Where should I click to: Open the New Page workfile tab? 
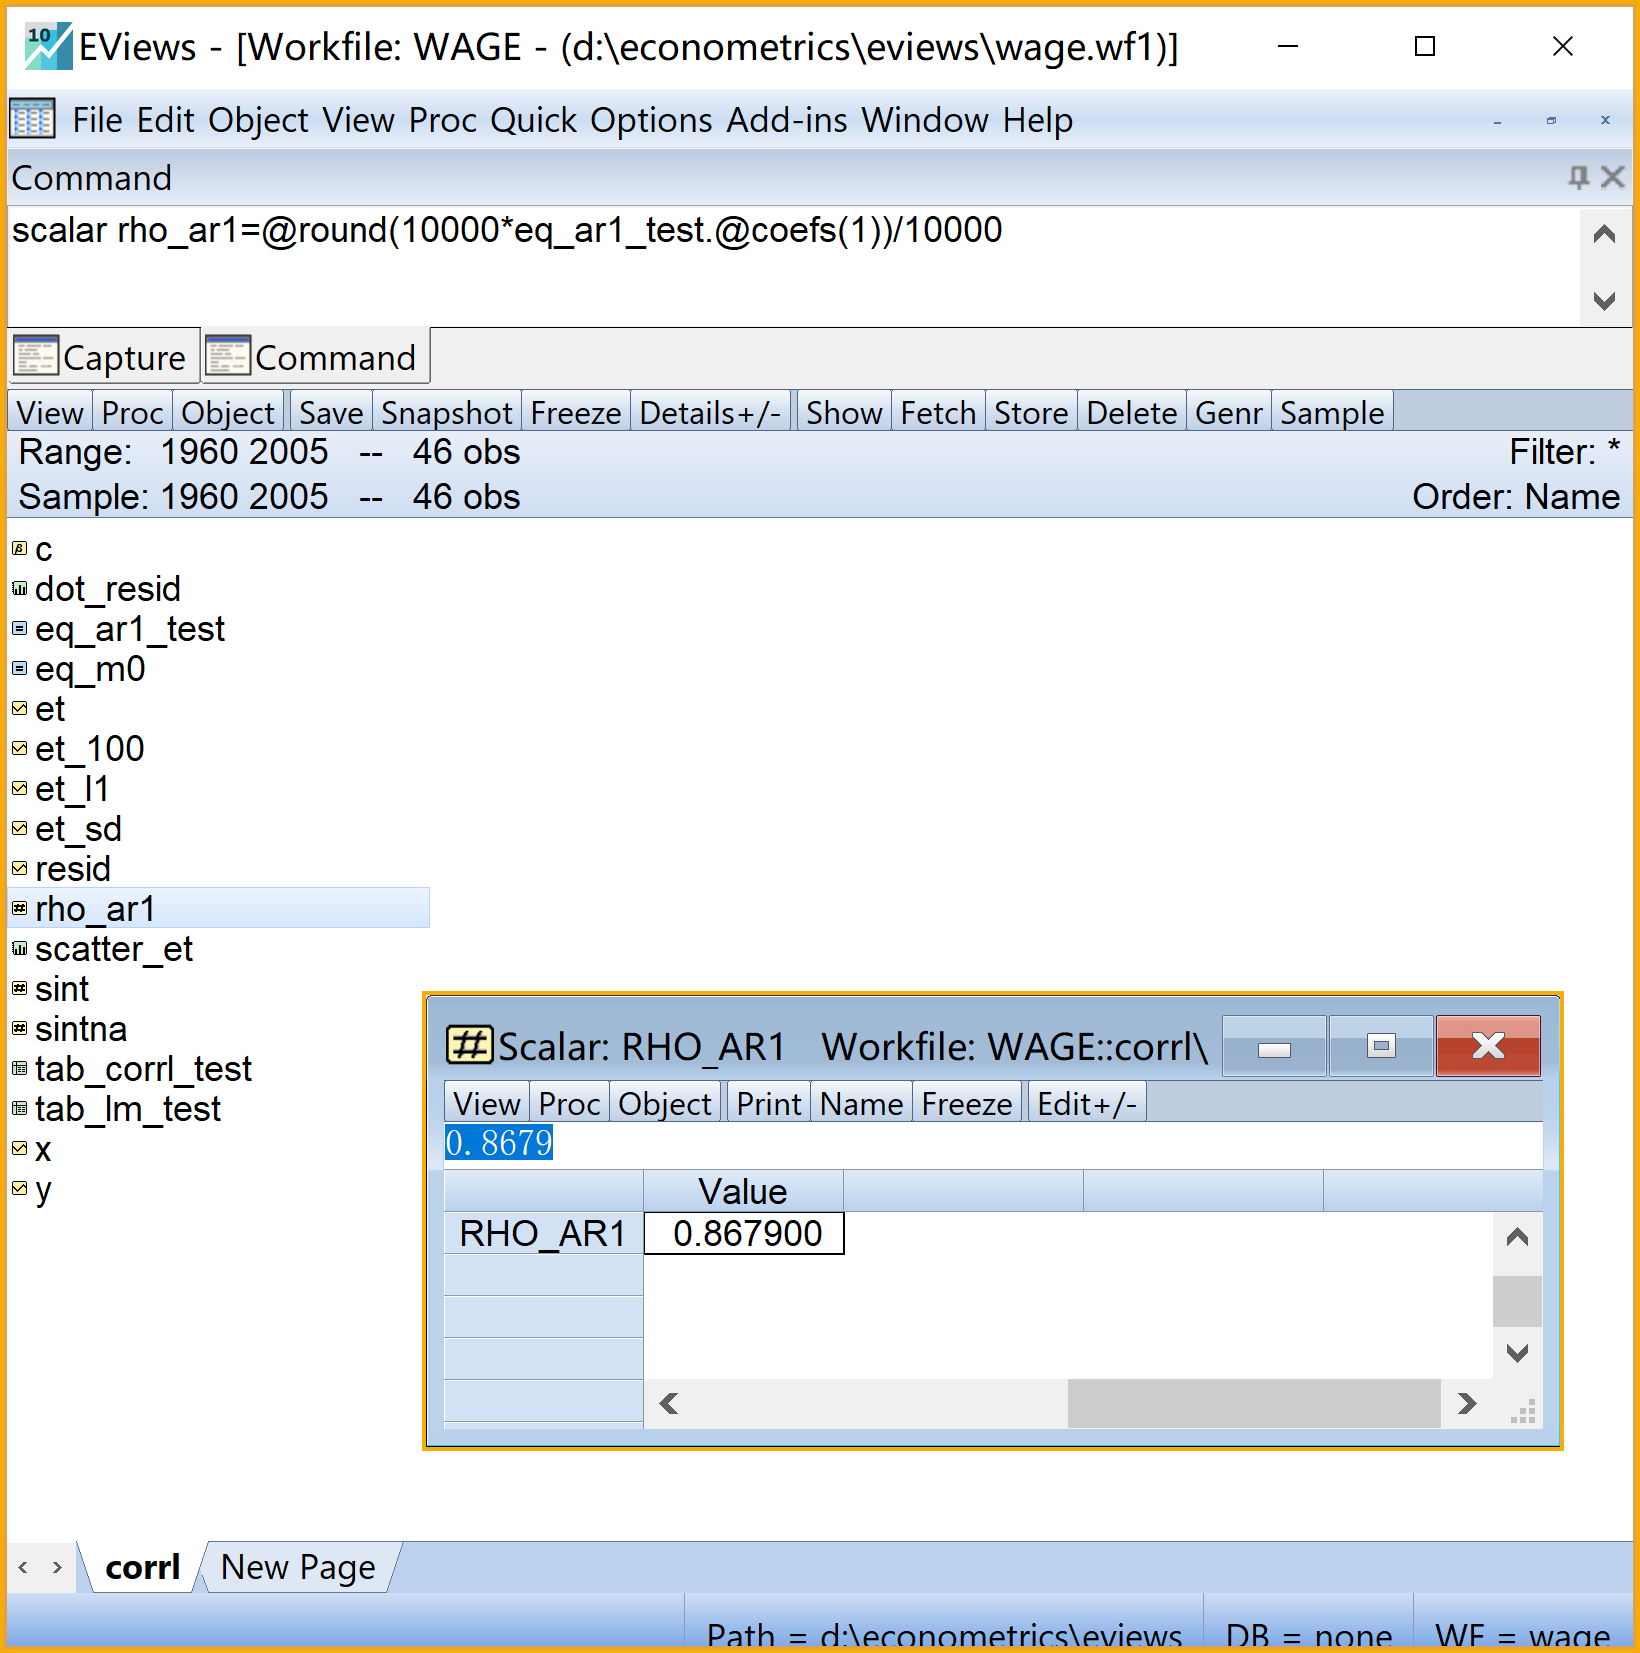[x=298, y=1567]
